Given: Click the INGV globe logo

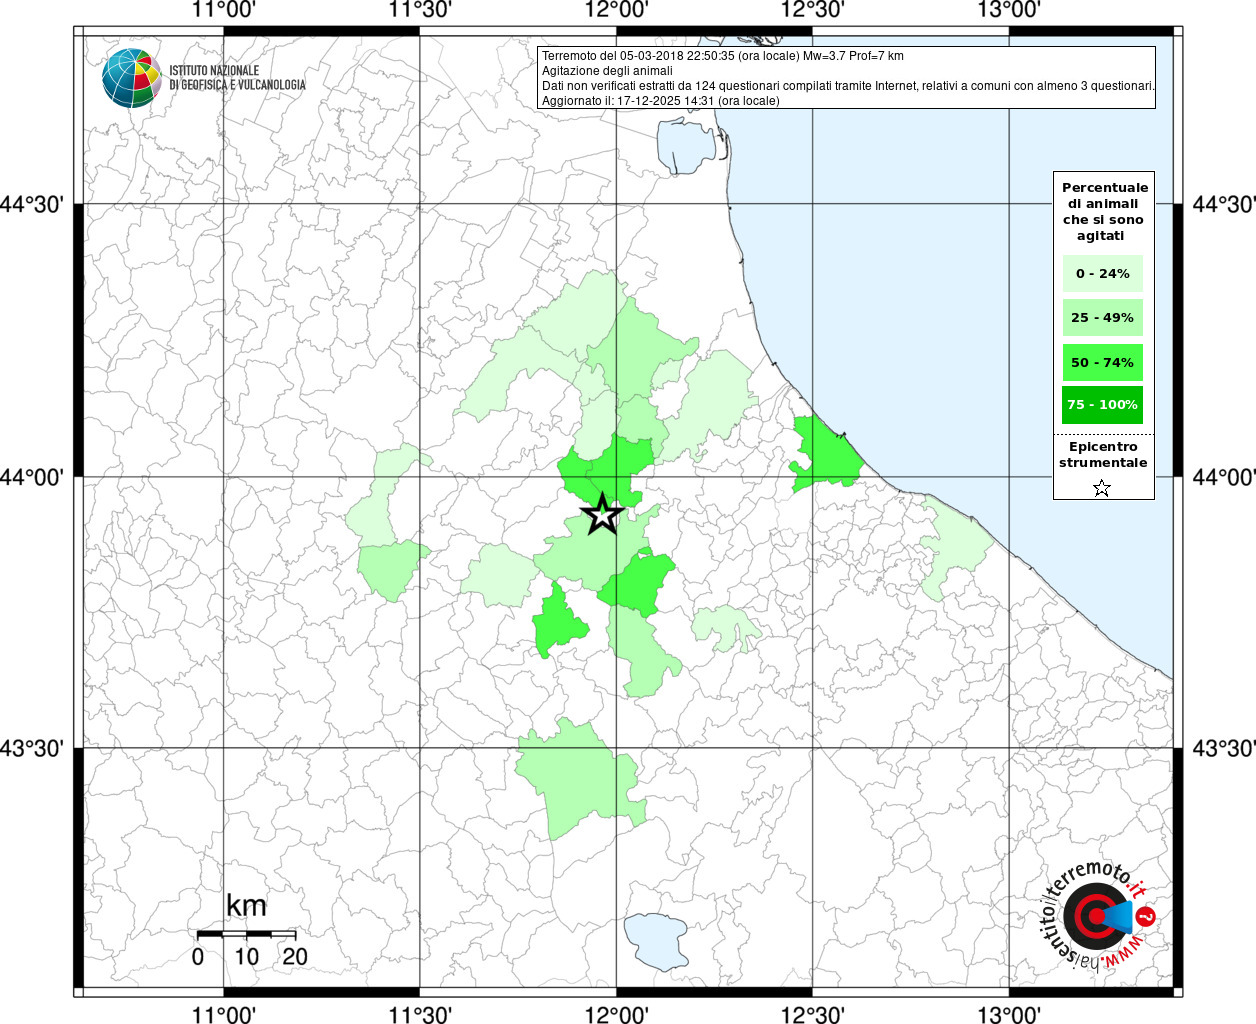Looking at the screenshot, I should [131, 78].
